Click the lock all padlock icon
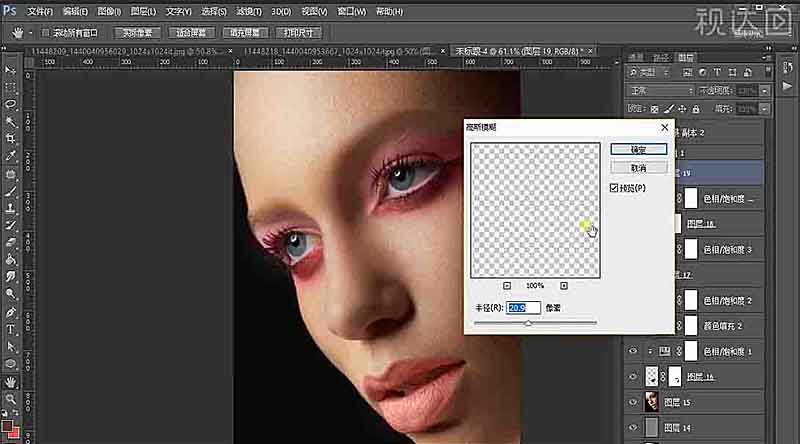The height and width of the screenshot is (444, 800). (x=695, y=109)
